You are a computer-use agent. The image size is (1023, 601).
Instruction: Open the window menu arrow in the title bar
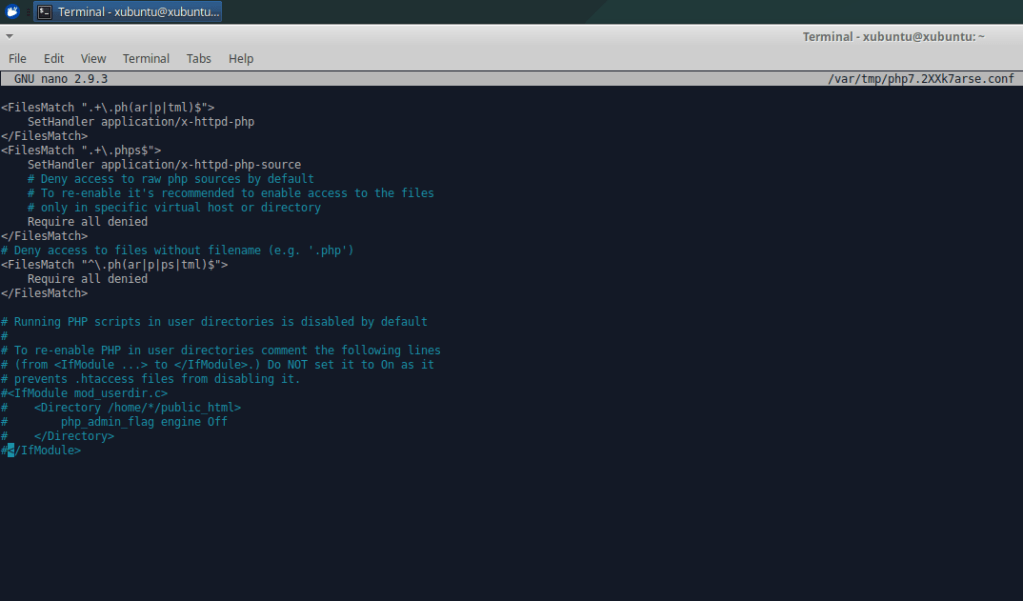pyautogui.click(x=9, y=36)
